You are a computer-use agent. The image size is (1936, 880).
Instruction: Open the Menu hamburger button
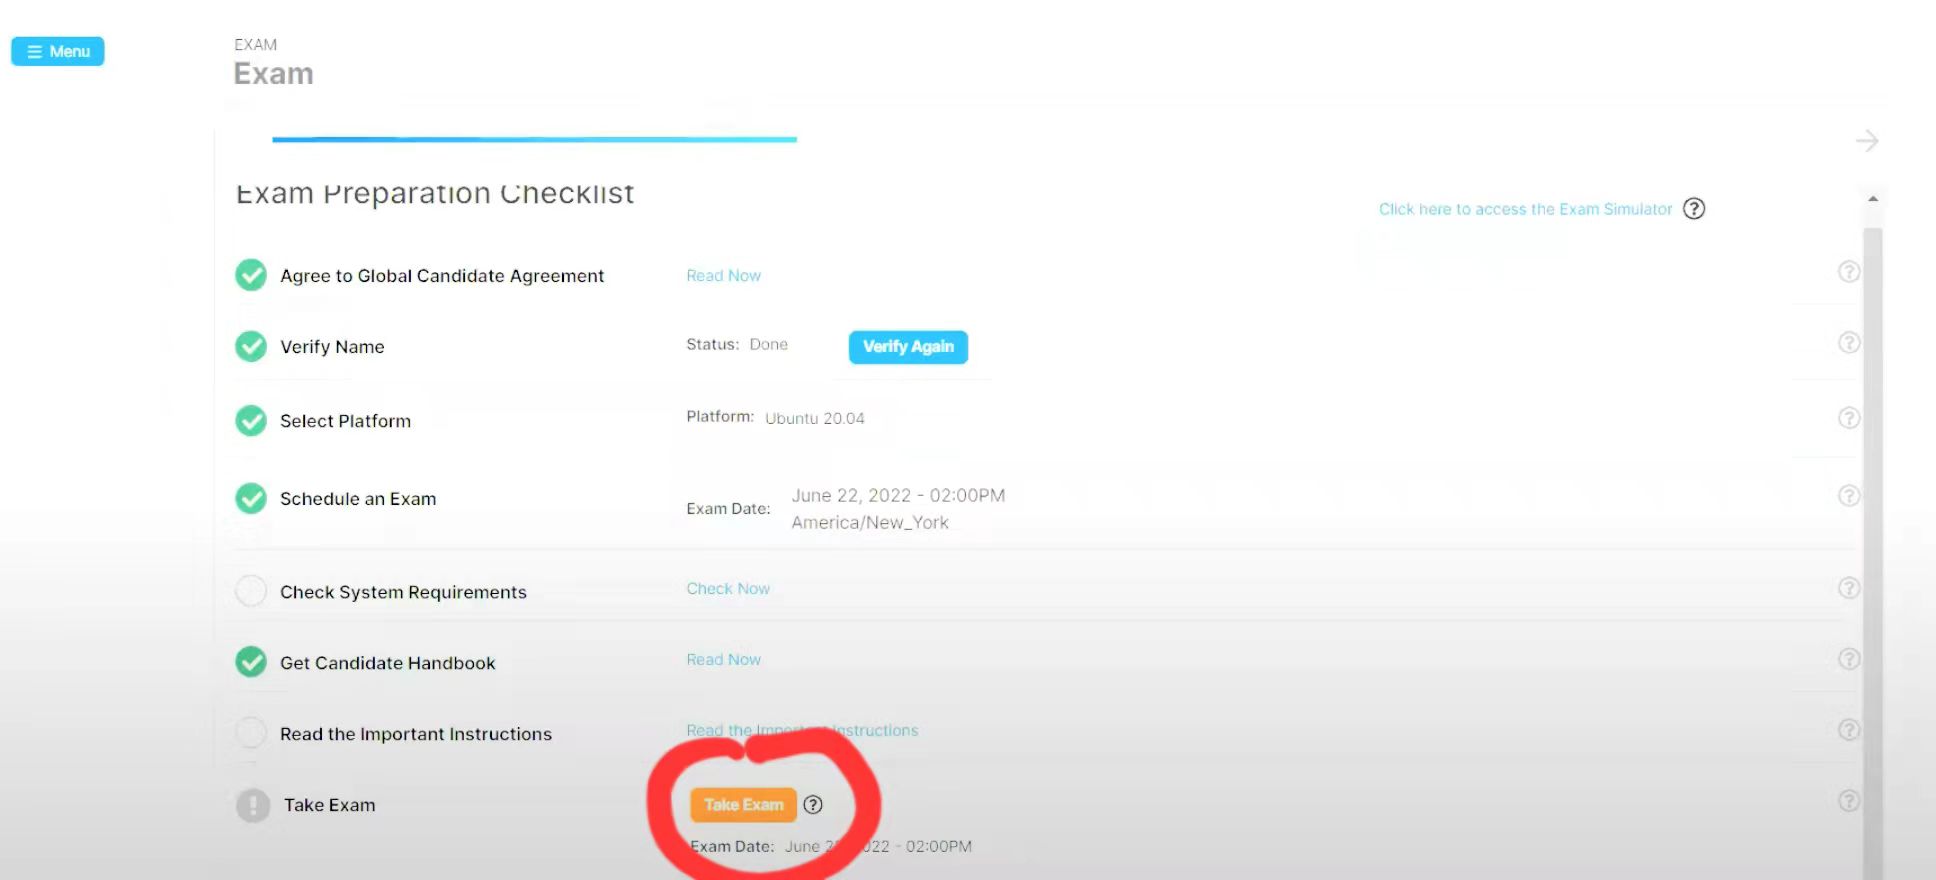pos(58,51)
